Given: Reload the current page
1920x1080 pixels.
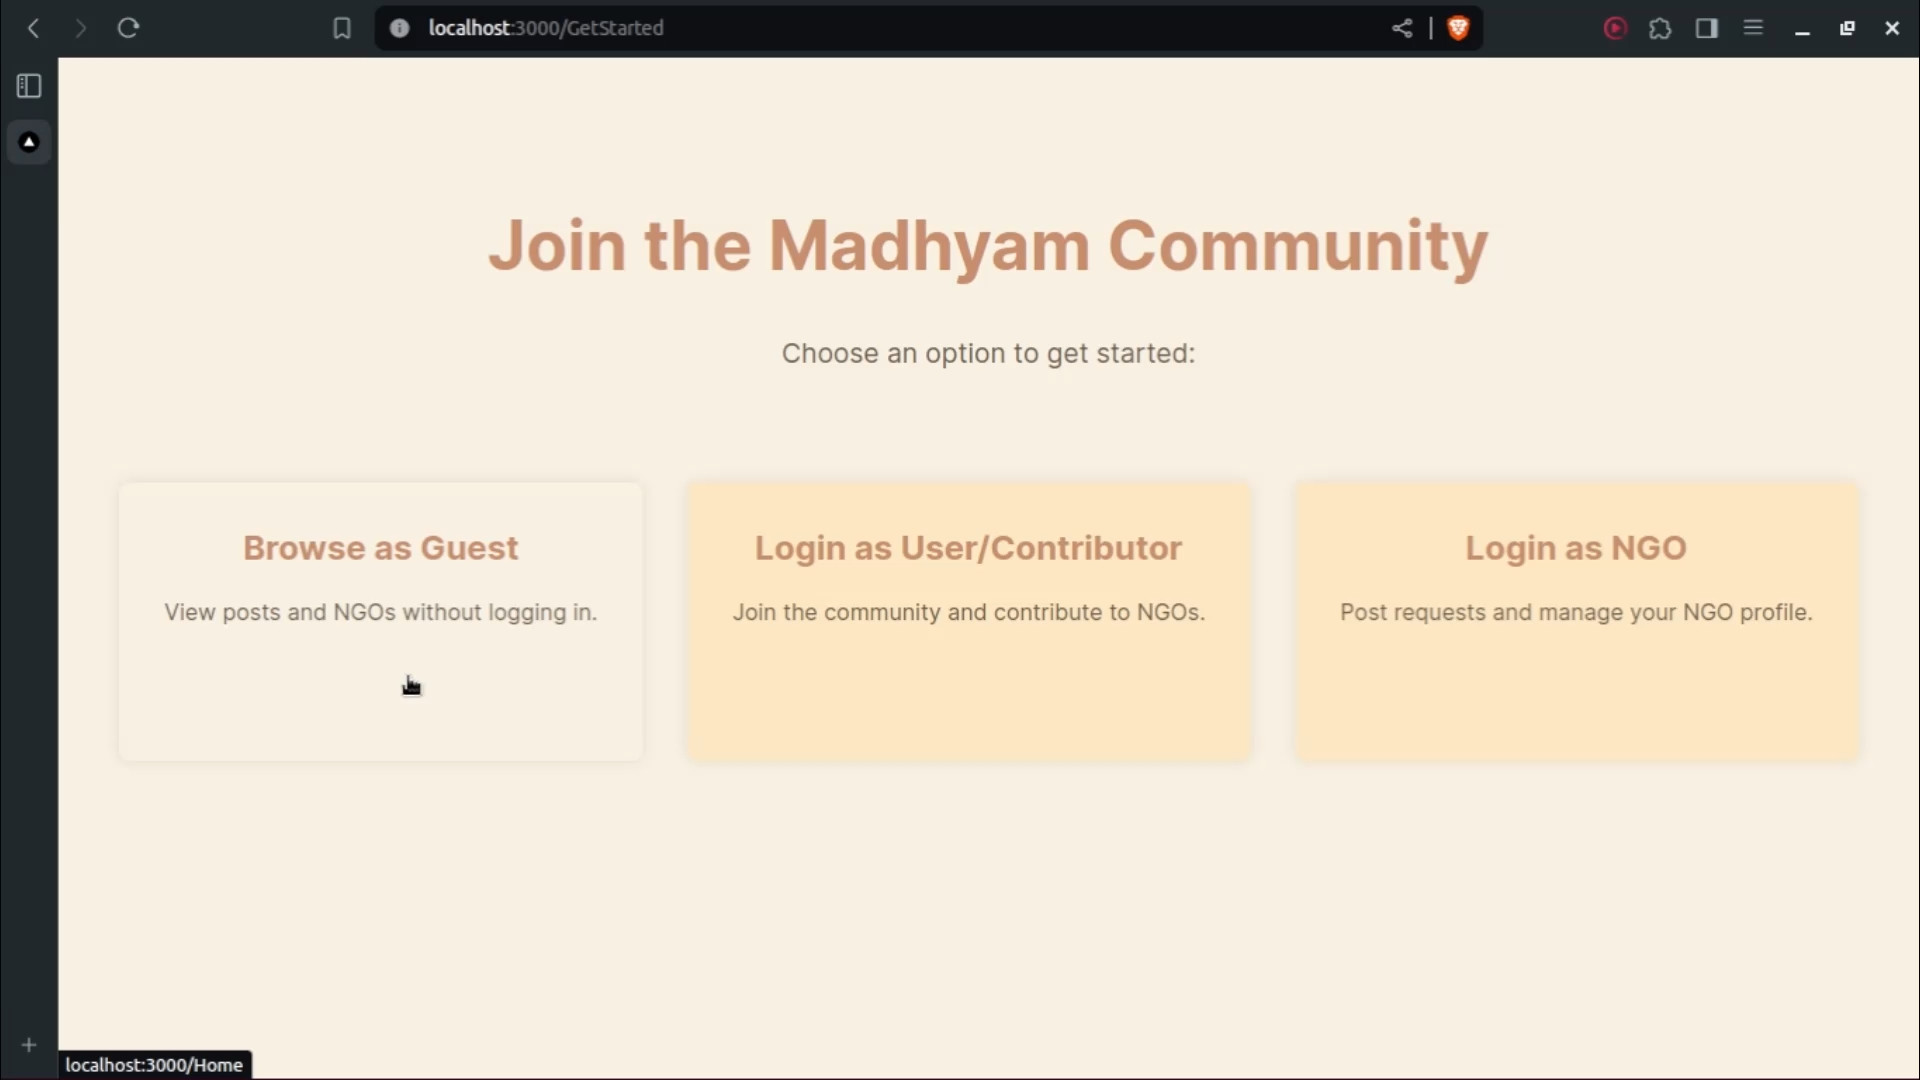Looking at the screenshot, I should tap(128, 28).
